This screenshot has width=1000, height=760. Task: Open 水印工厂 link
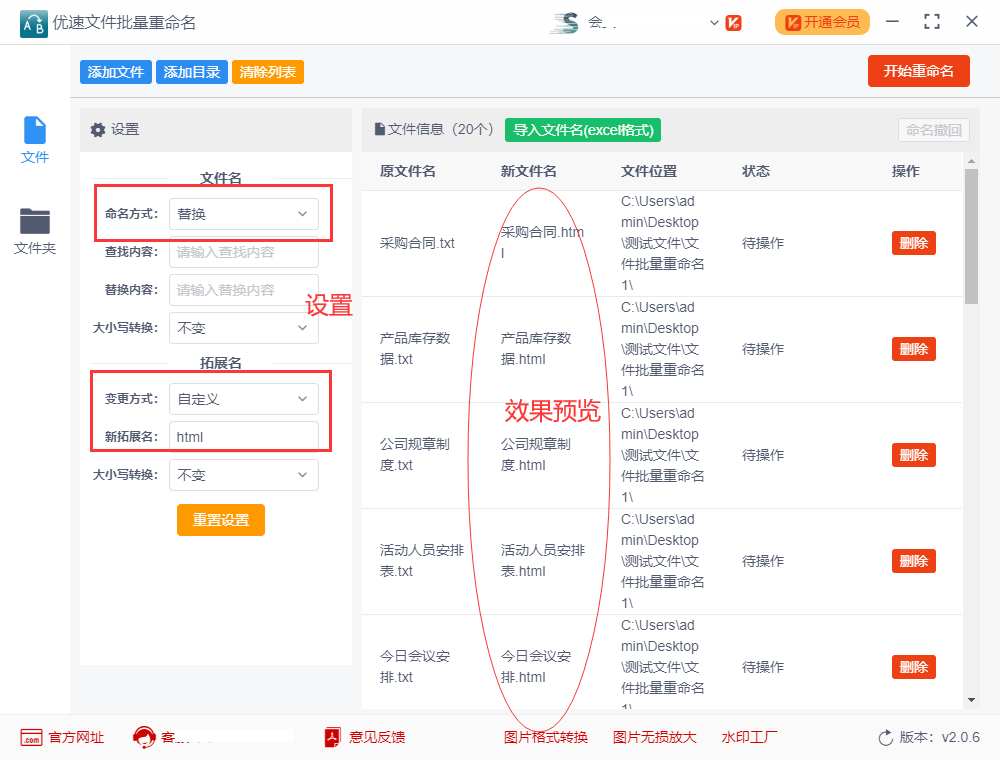coord(749,738)
